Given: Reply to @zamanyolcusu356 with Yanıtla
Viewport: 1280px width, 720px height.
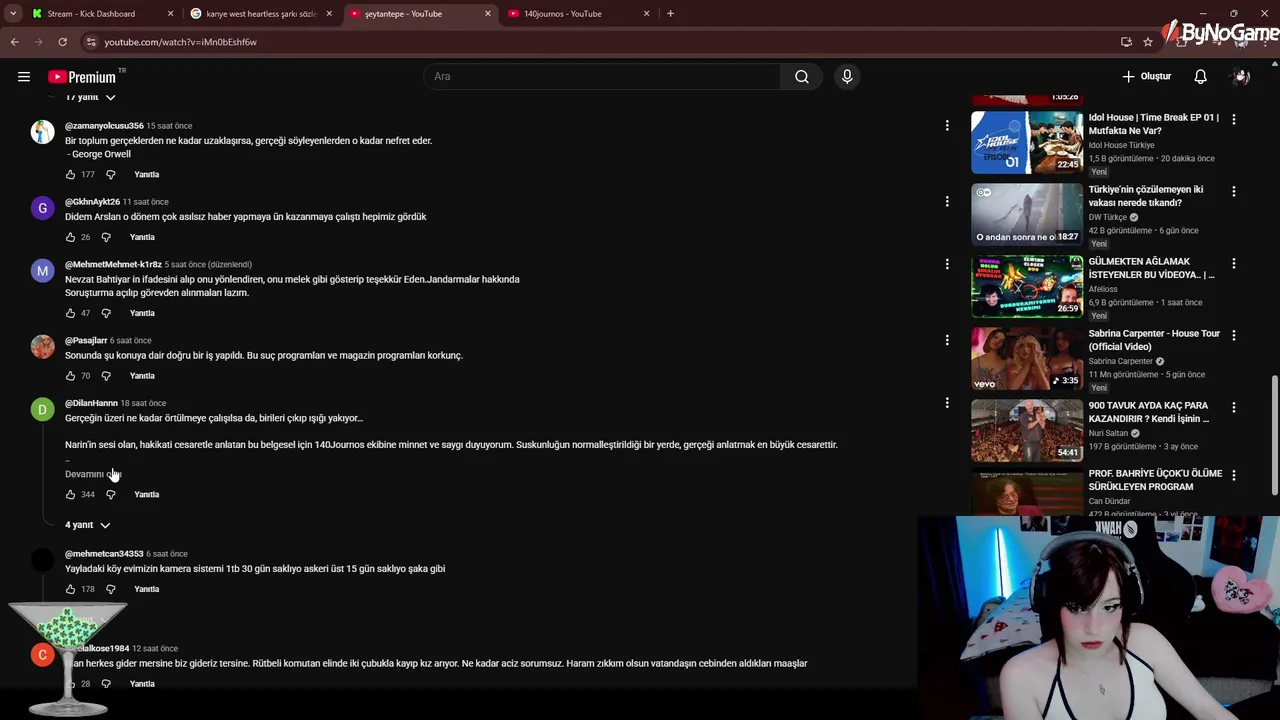Looking at the screenshot, I should [146, 174].
